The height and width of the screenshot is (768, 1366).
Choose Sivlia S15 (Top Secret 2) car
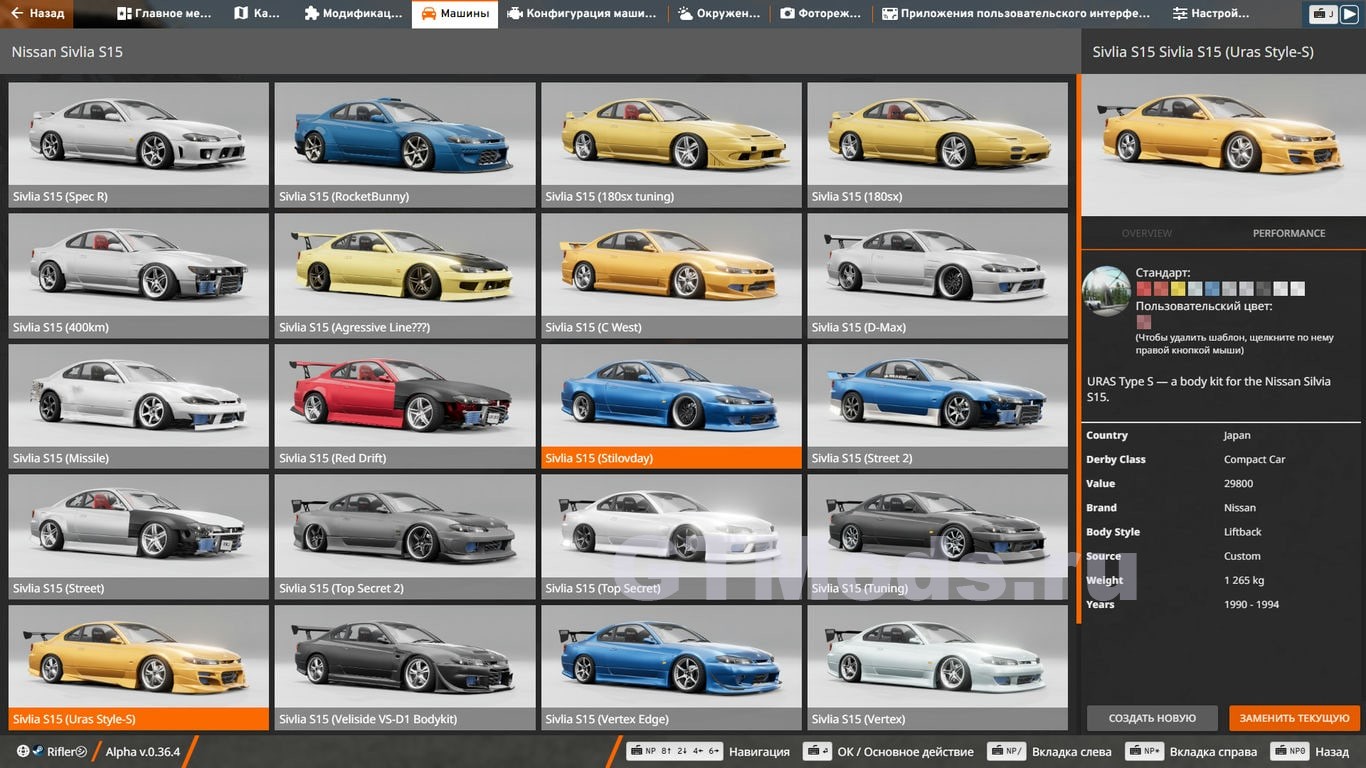click(x=405, y=536)
